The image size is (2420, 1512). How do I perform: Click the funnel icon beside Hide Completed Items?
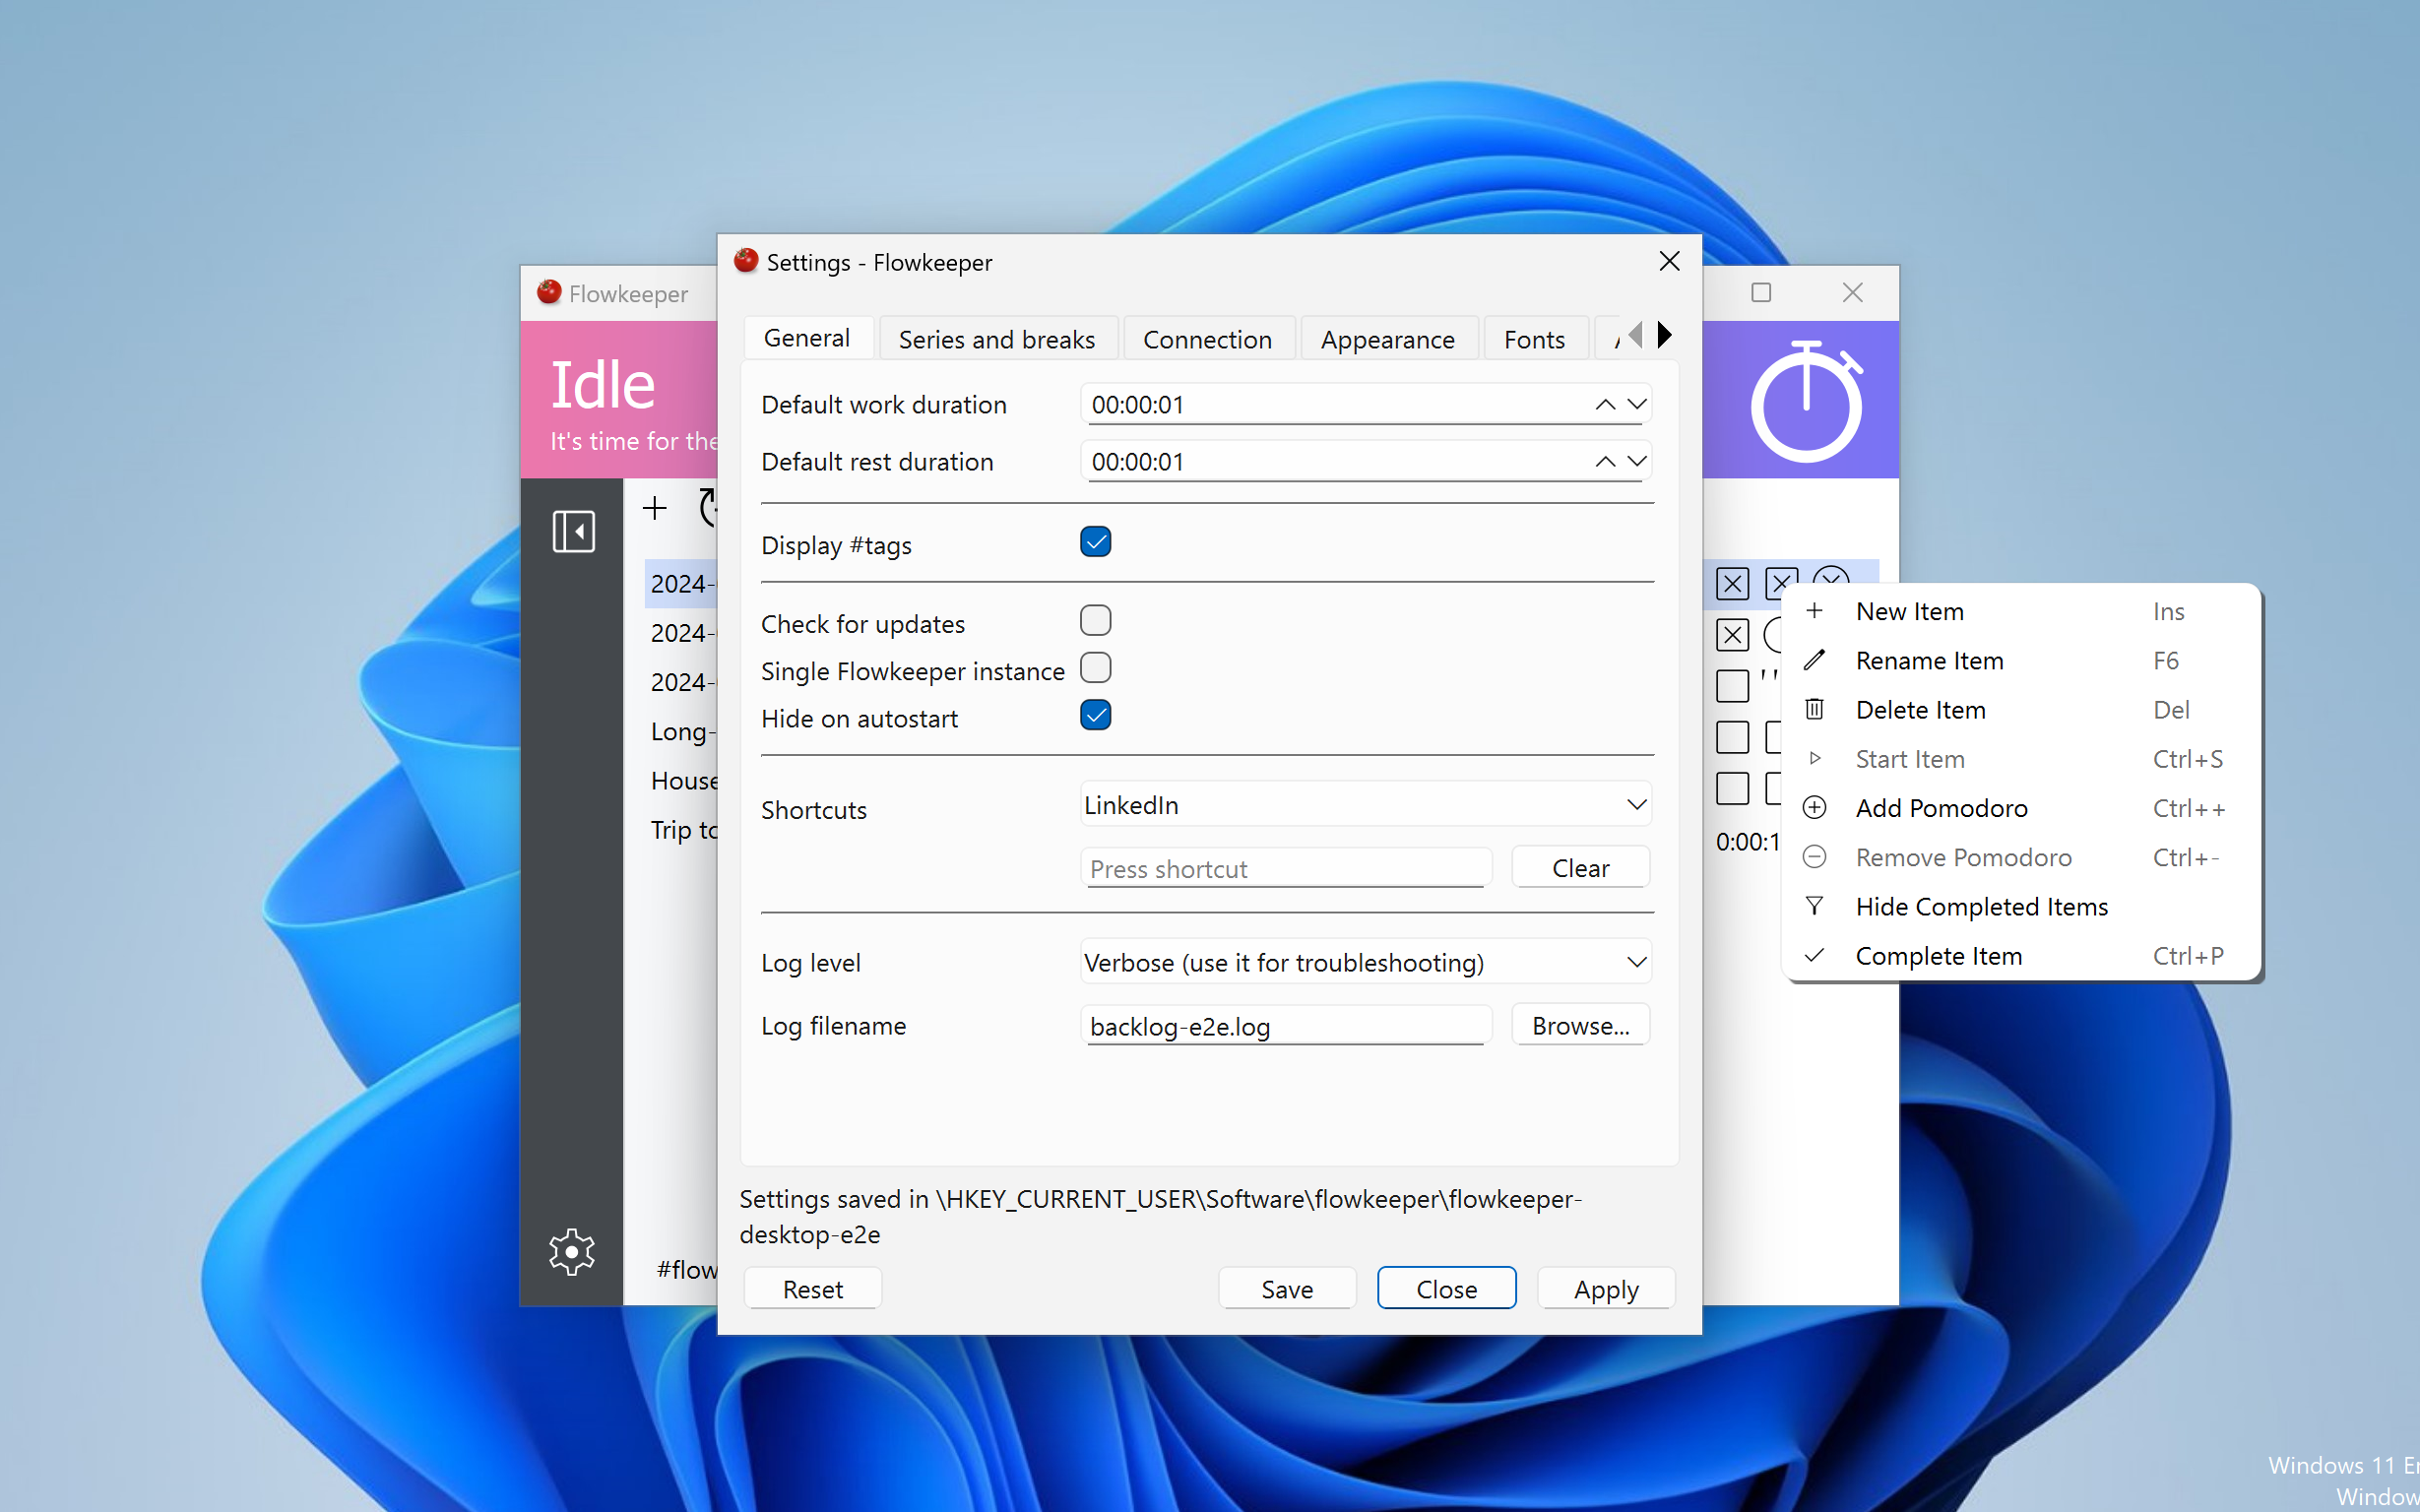tap(1815, 906)
